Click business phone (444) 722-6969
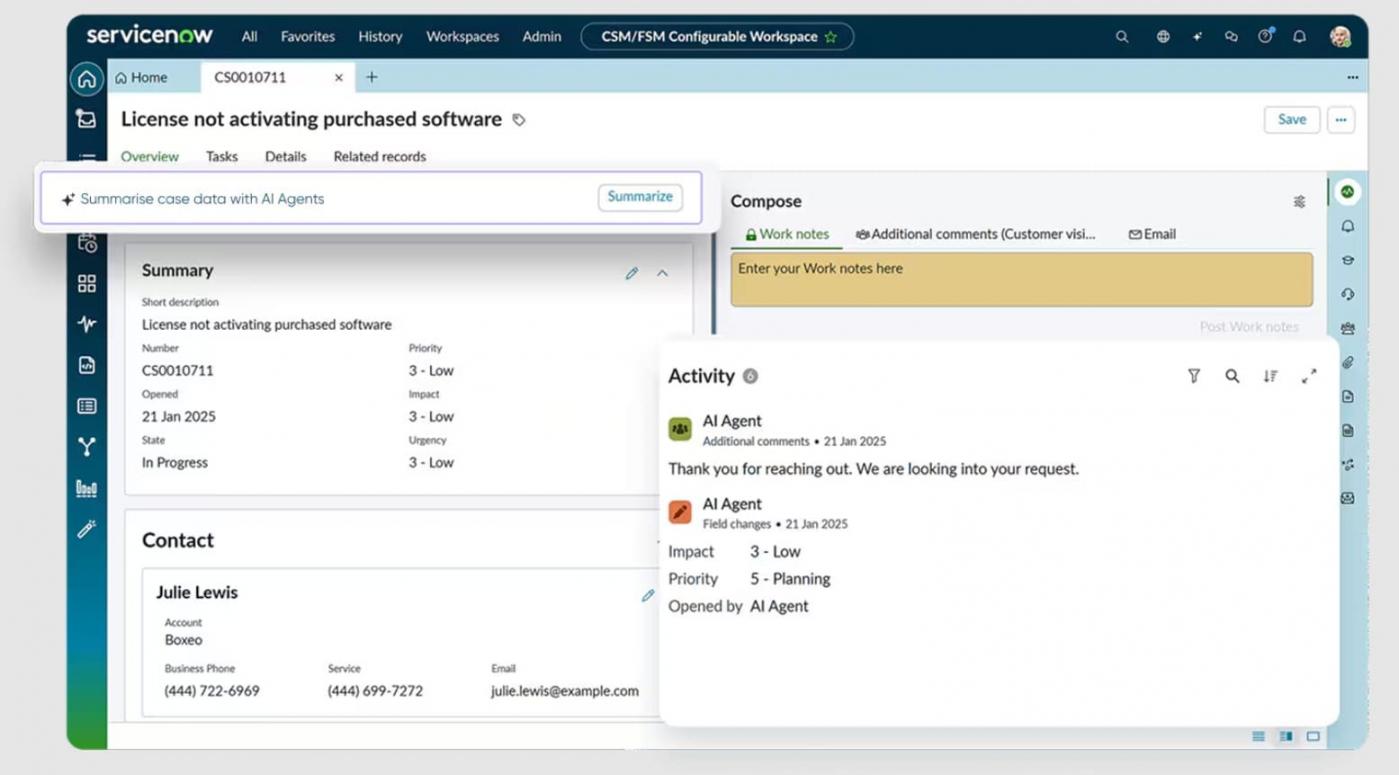This screenshot has width=1399, height=775. click(212, 691)
